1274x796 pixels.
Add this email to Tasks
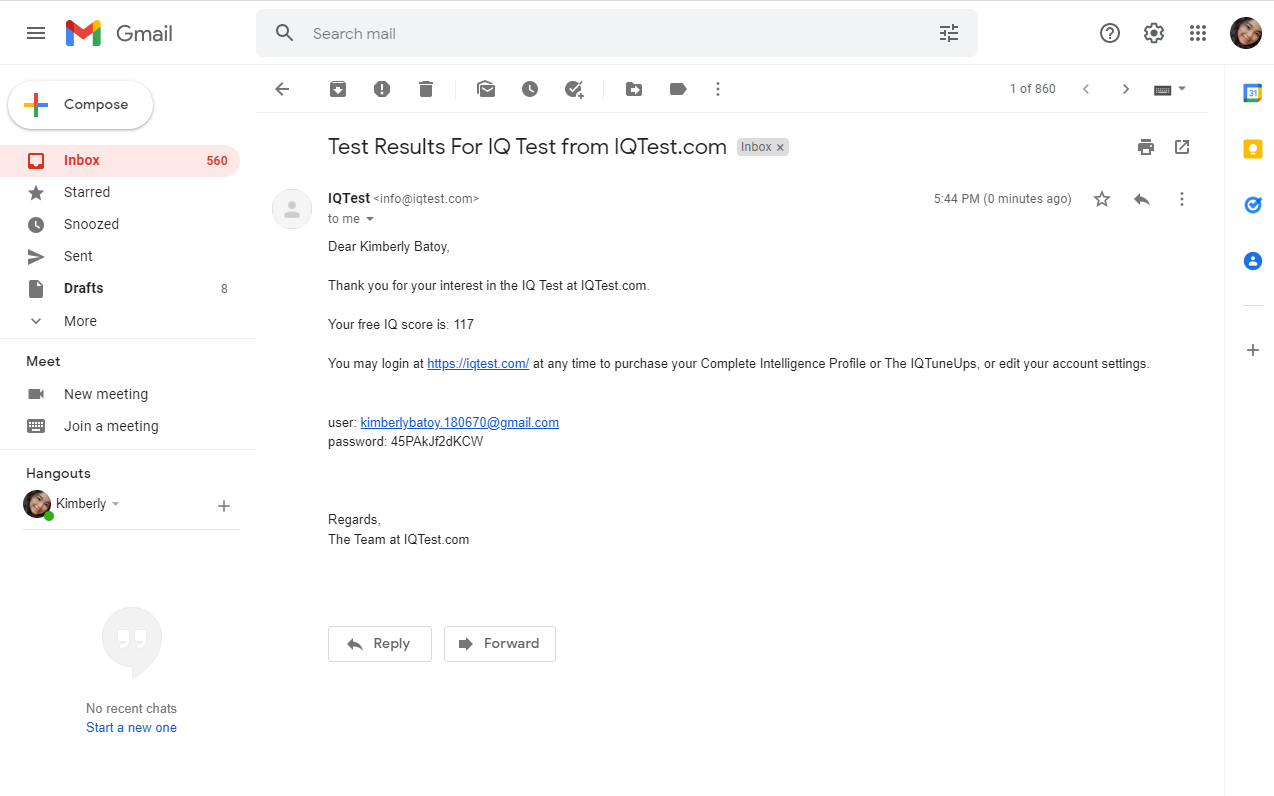[x=574, y=89]
